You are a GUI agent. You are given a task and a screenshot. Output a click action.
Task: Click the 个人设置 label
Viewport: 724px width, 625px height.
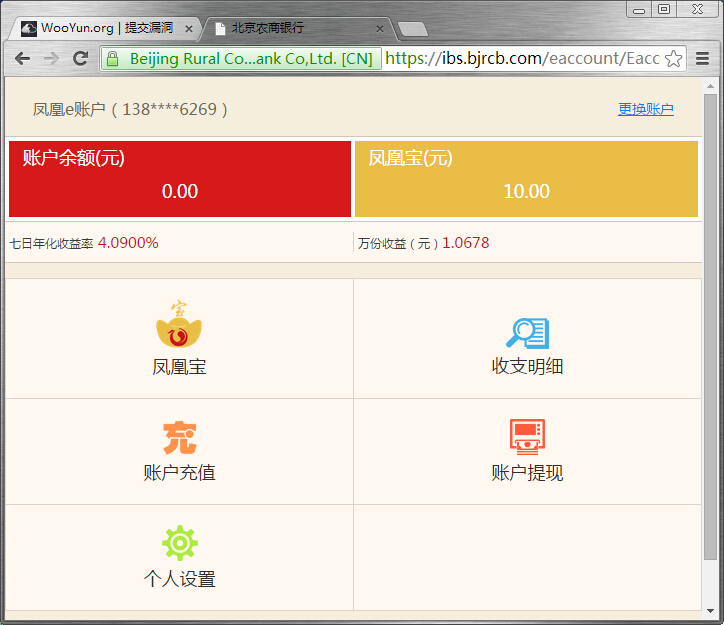tap(180, 579)
